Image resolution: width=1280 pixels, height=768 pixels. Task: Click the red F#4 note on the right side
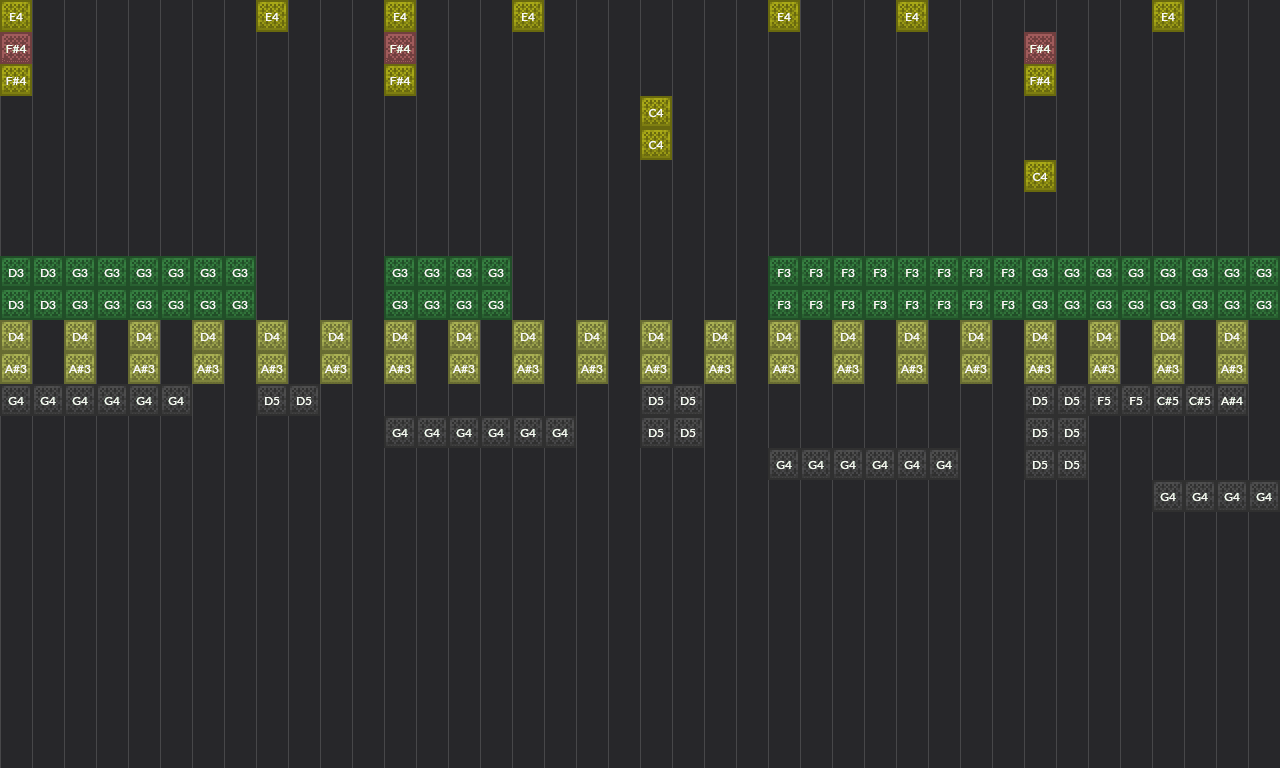click(x=1040, y=48)
